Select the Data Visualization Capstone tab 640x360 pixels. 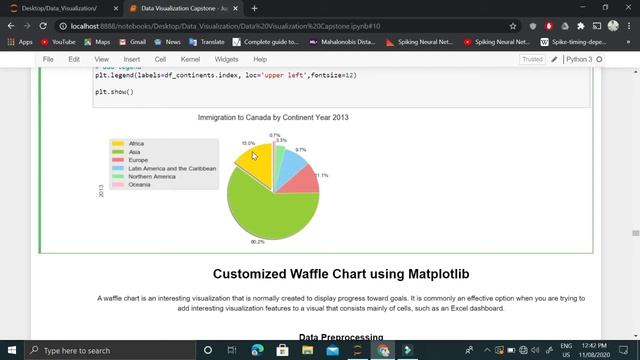[x=183, y=9]
